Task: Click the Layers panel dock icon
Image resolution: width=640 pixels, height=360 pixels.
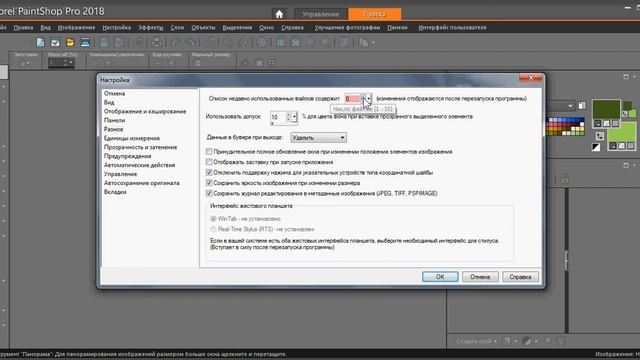Action: pos(626,165)
